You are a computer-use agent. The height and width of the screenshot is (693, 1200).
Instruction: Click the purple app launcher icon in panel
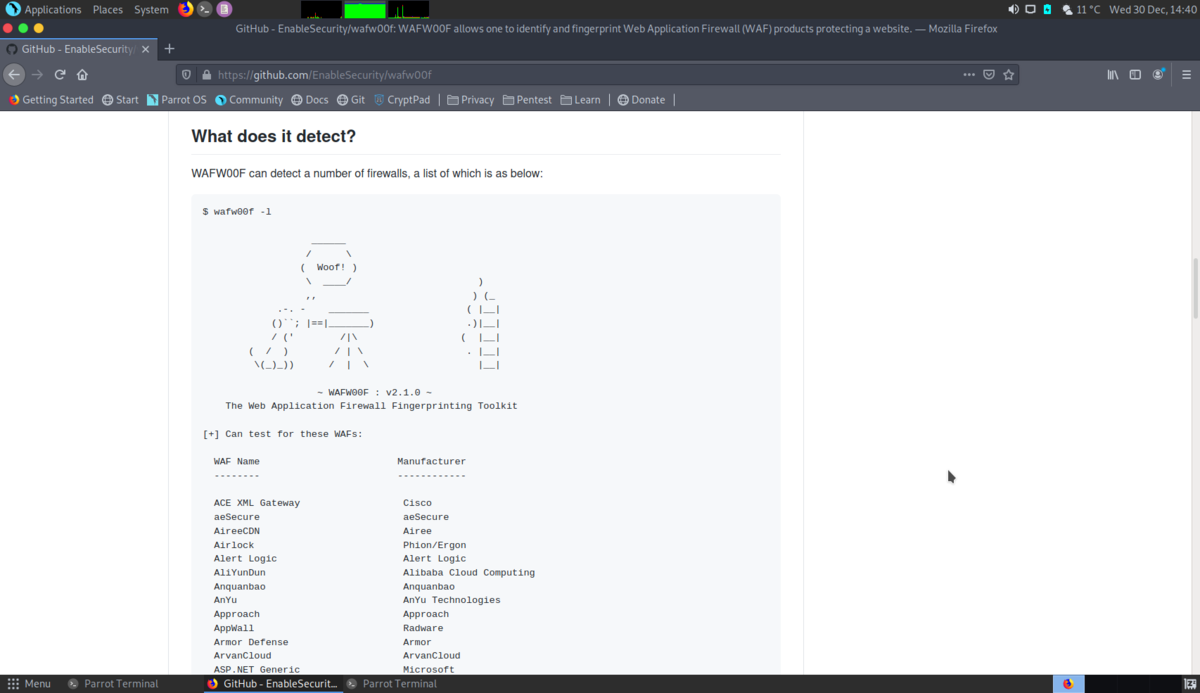pyautogui.click(x=224, y=9)
